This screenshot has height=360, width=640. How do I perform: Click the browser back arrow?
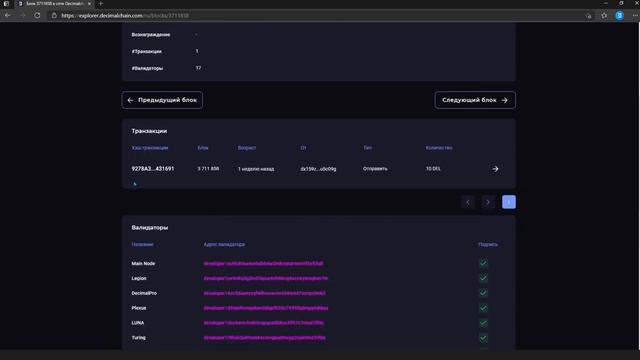tap(8, 16)
